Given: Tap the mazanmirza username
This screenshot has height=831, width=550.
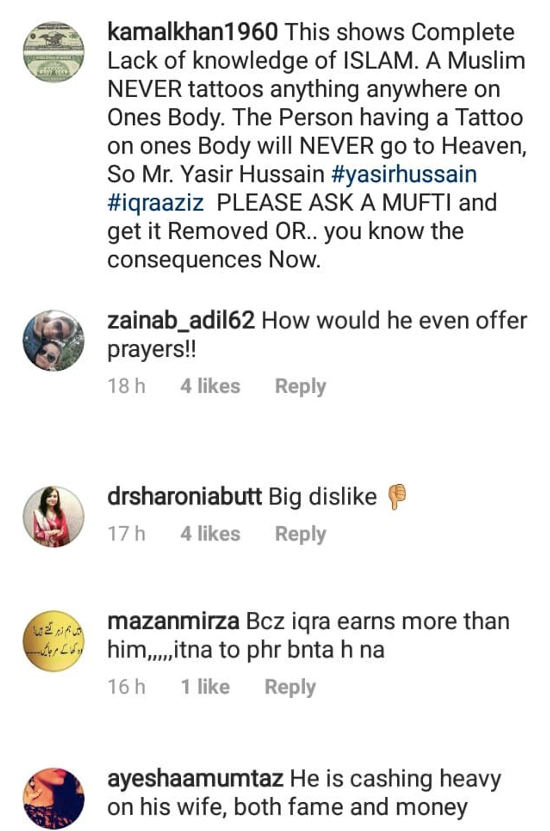Looking at the screenshot, I should pos(173,621).
